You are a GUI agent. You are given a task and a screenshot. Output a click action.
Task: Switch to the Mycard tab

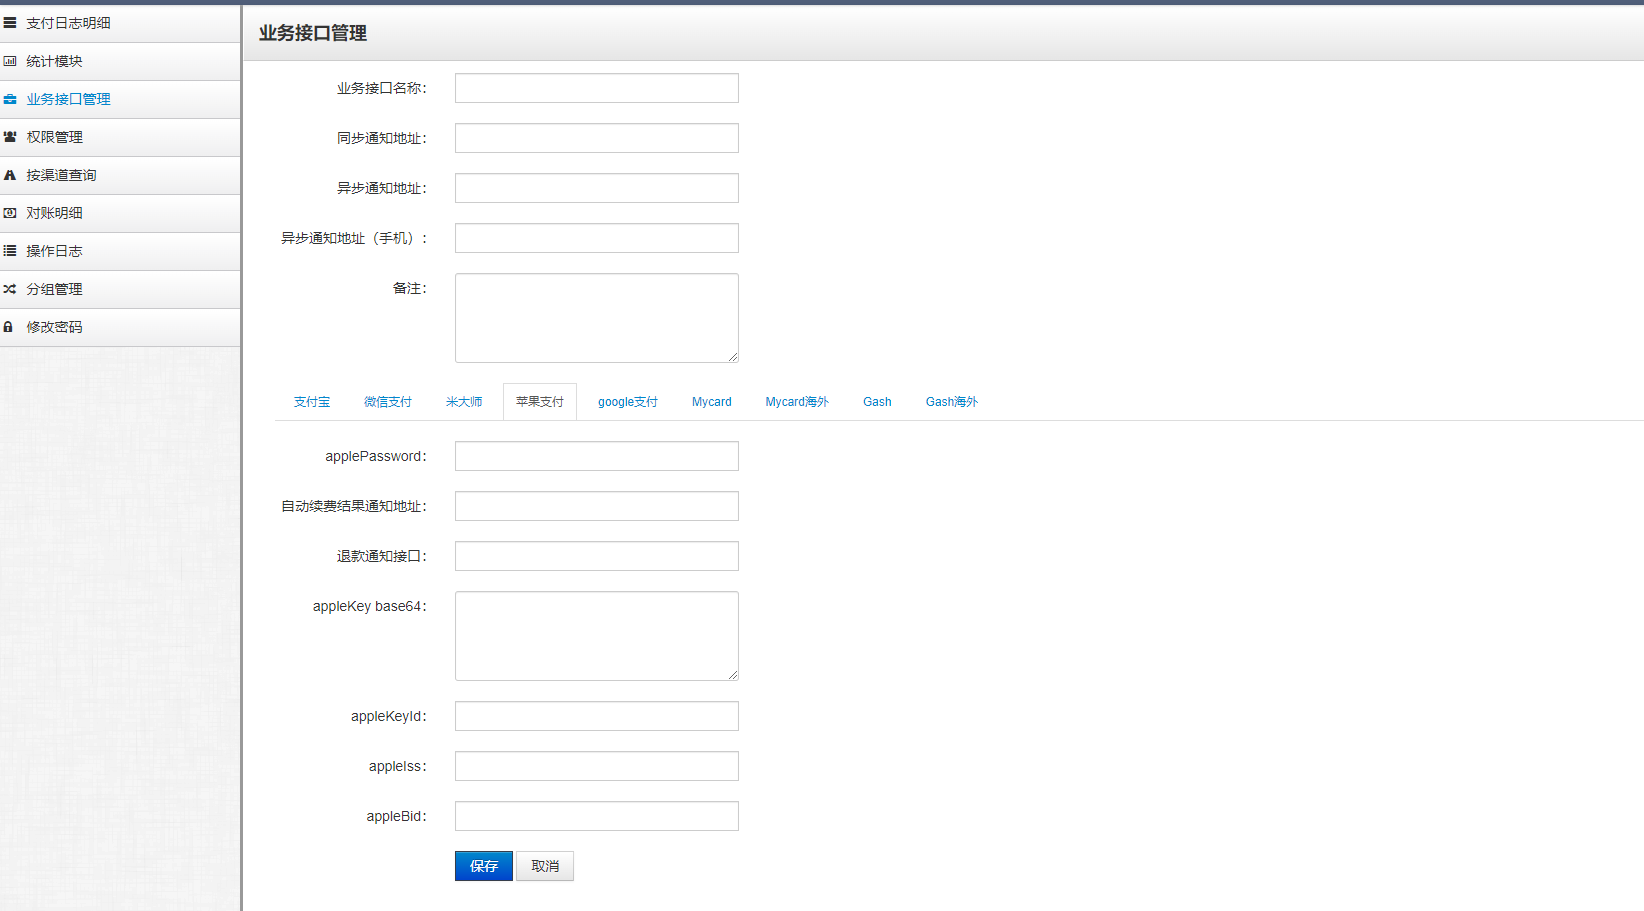point(712,402)
